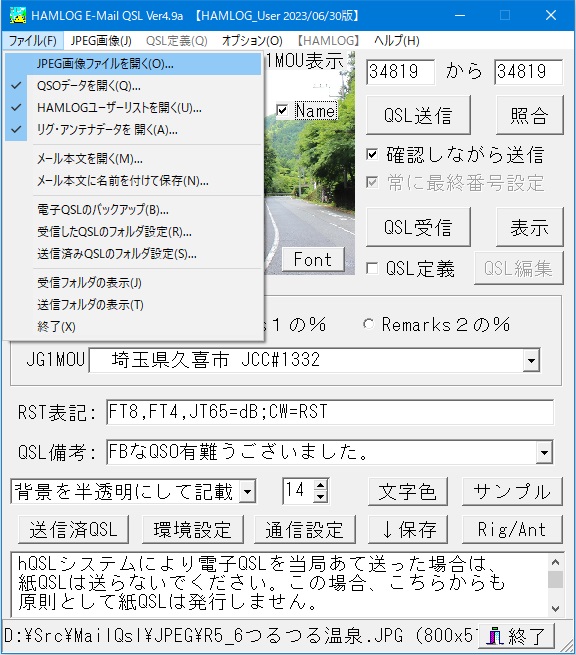
Task: Open 環境設定 settings button
Action: [192, 530]
